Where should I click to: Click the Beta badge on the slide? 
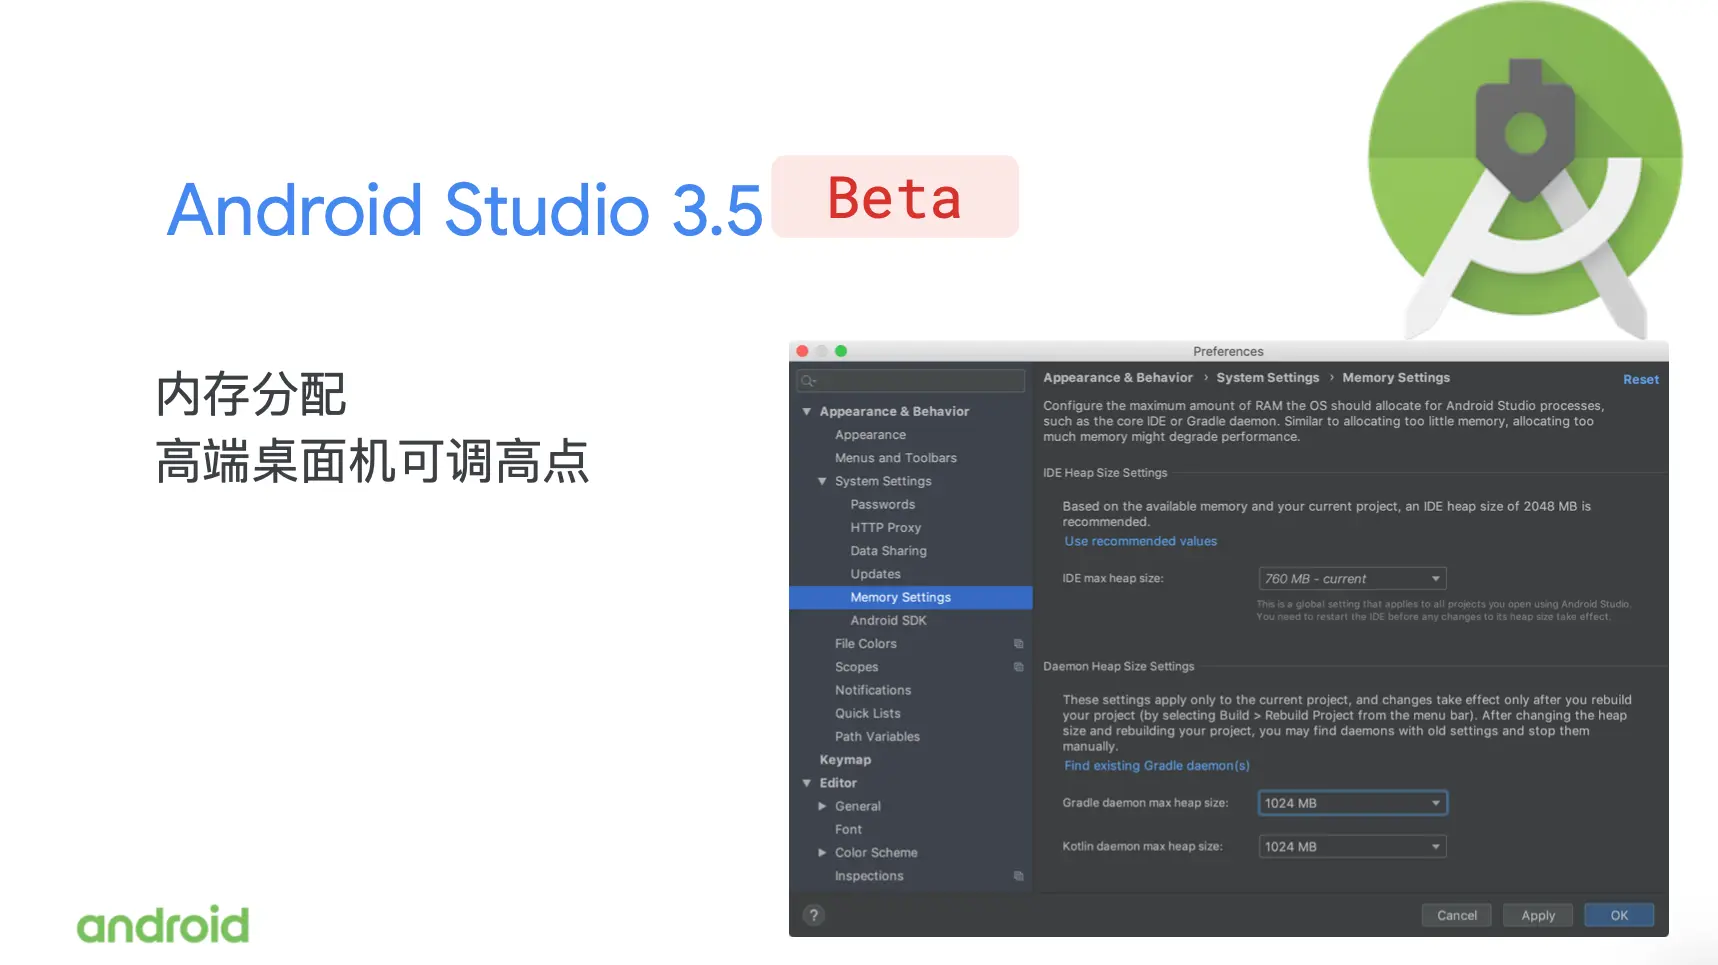tap(895, 197)
